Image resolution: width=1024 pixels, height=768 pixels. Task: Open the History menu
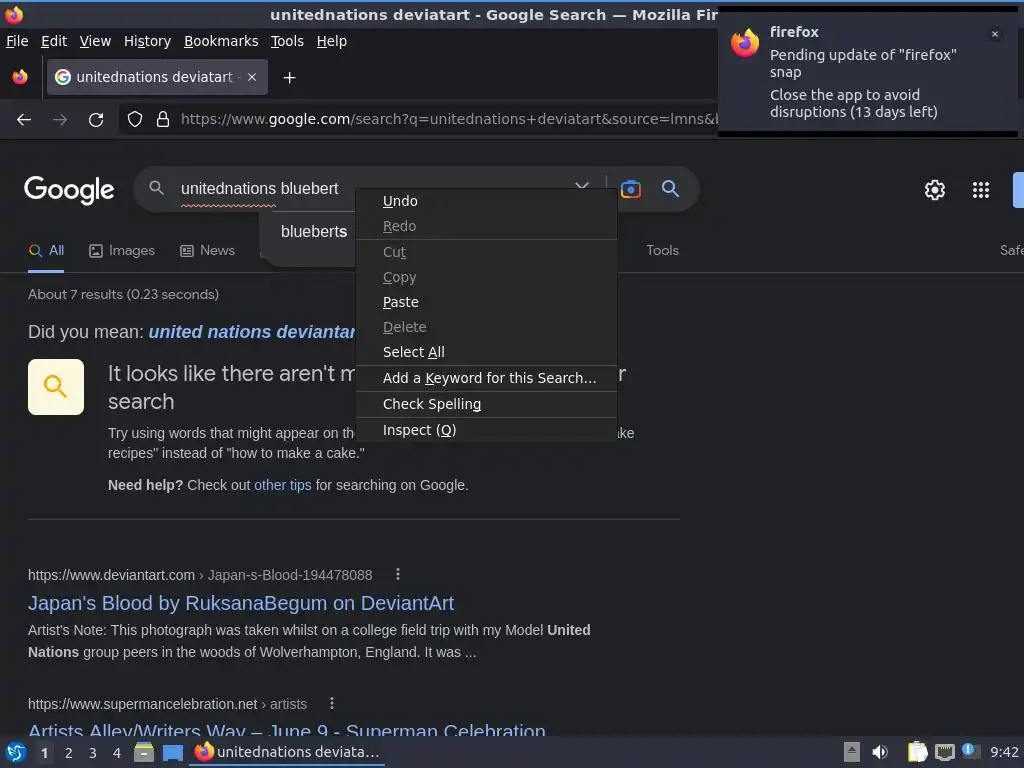click(148, 41)
